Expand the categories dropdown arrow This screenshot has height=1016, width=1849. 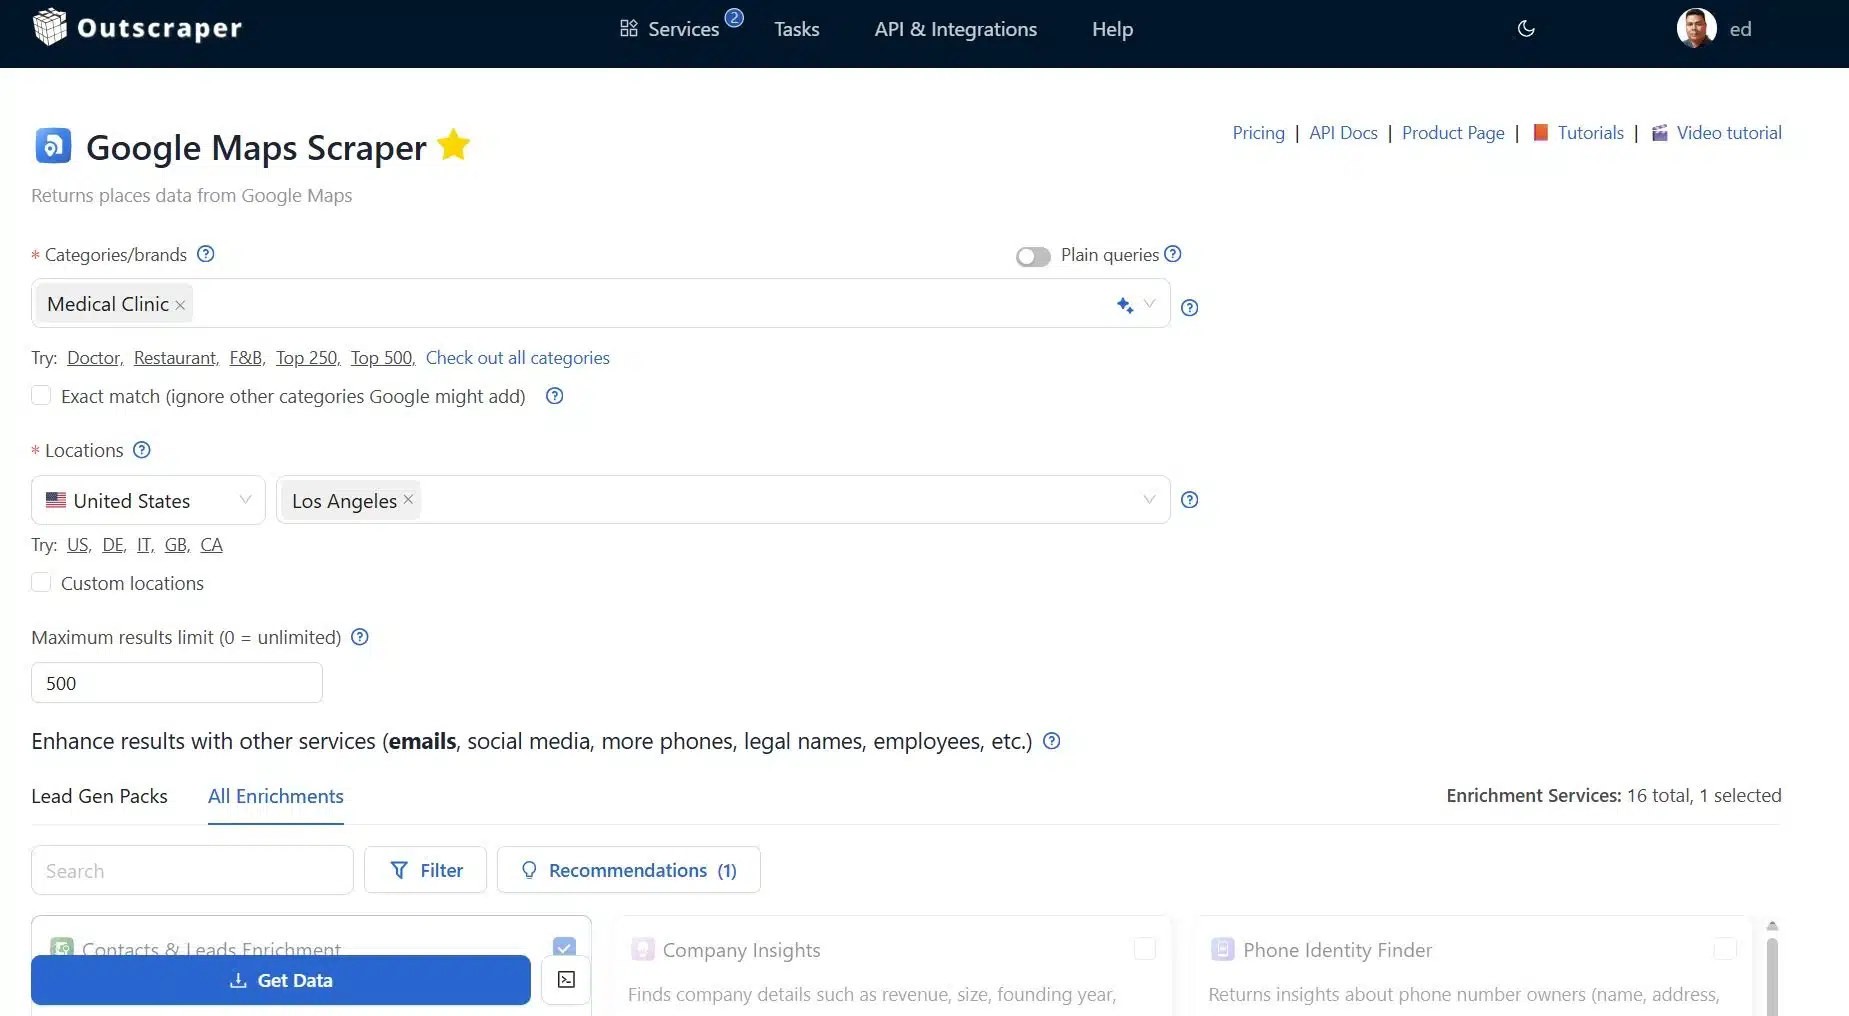[x=1150, y=304]
